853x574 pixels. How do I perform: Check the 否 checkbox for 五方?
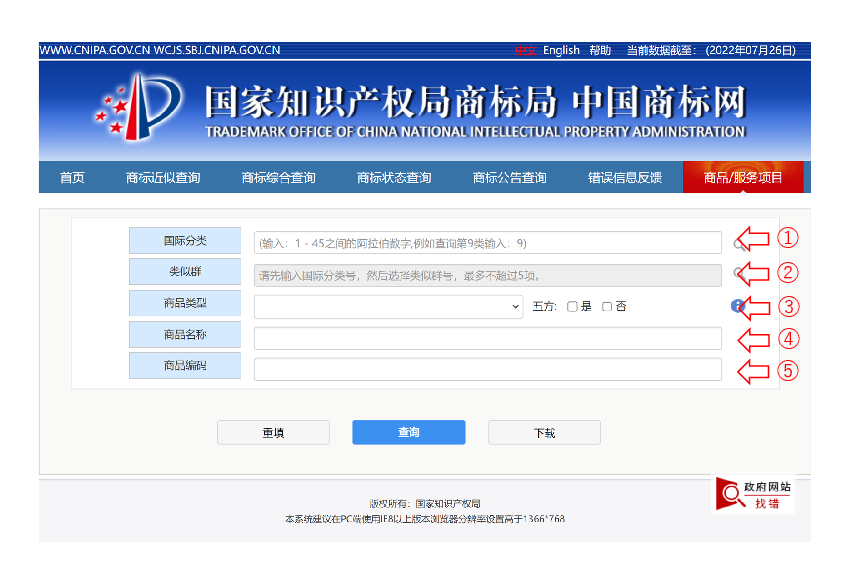[x=607, y=307]
